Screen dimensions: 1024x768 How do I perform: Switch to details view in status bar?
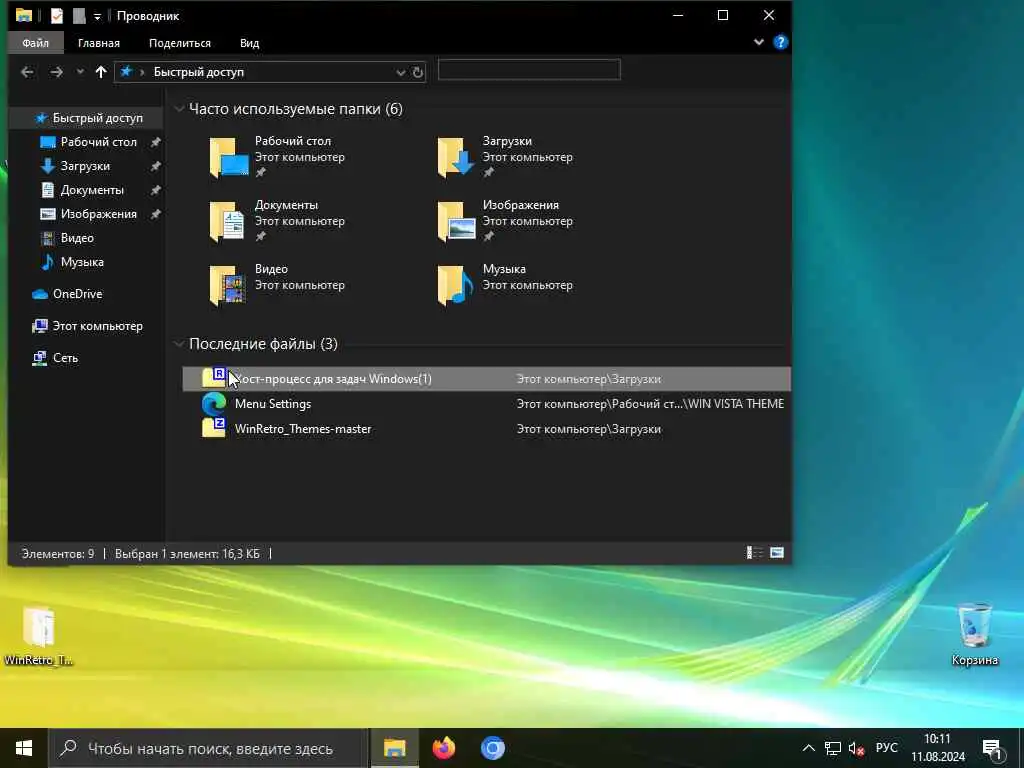(755, 553)
